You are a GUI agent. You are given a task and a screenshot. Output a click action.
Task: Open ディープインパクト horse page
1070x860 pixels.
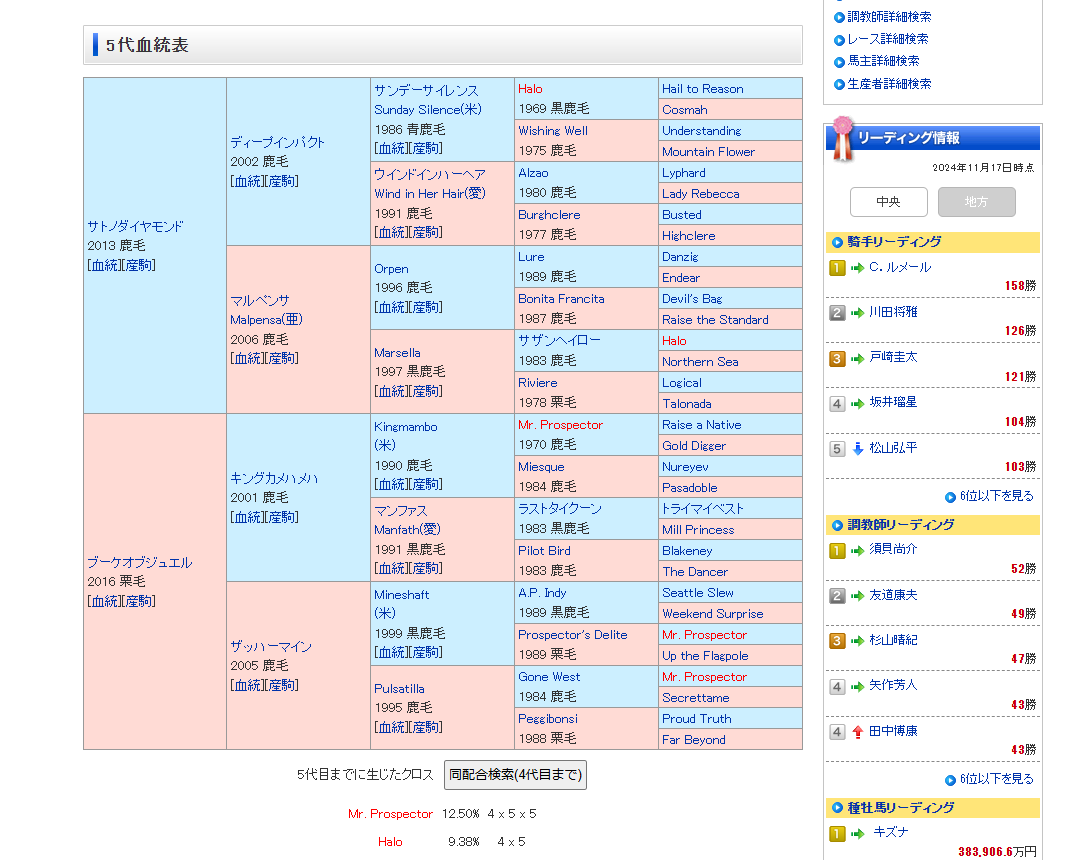[277, 142]
